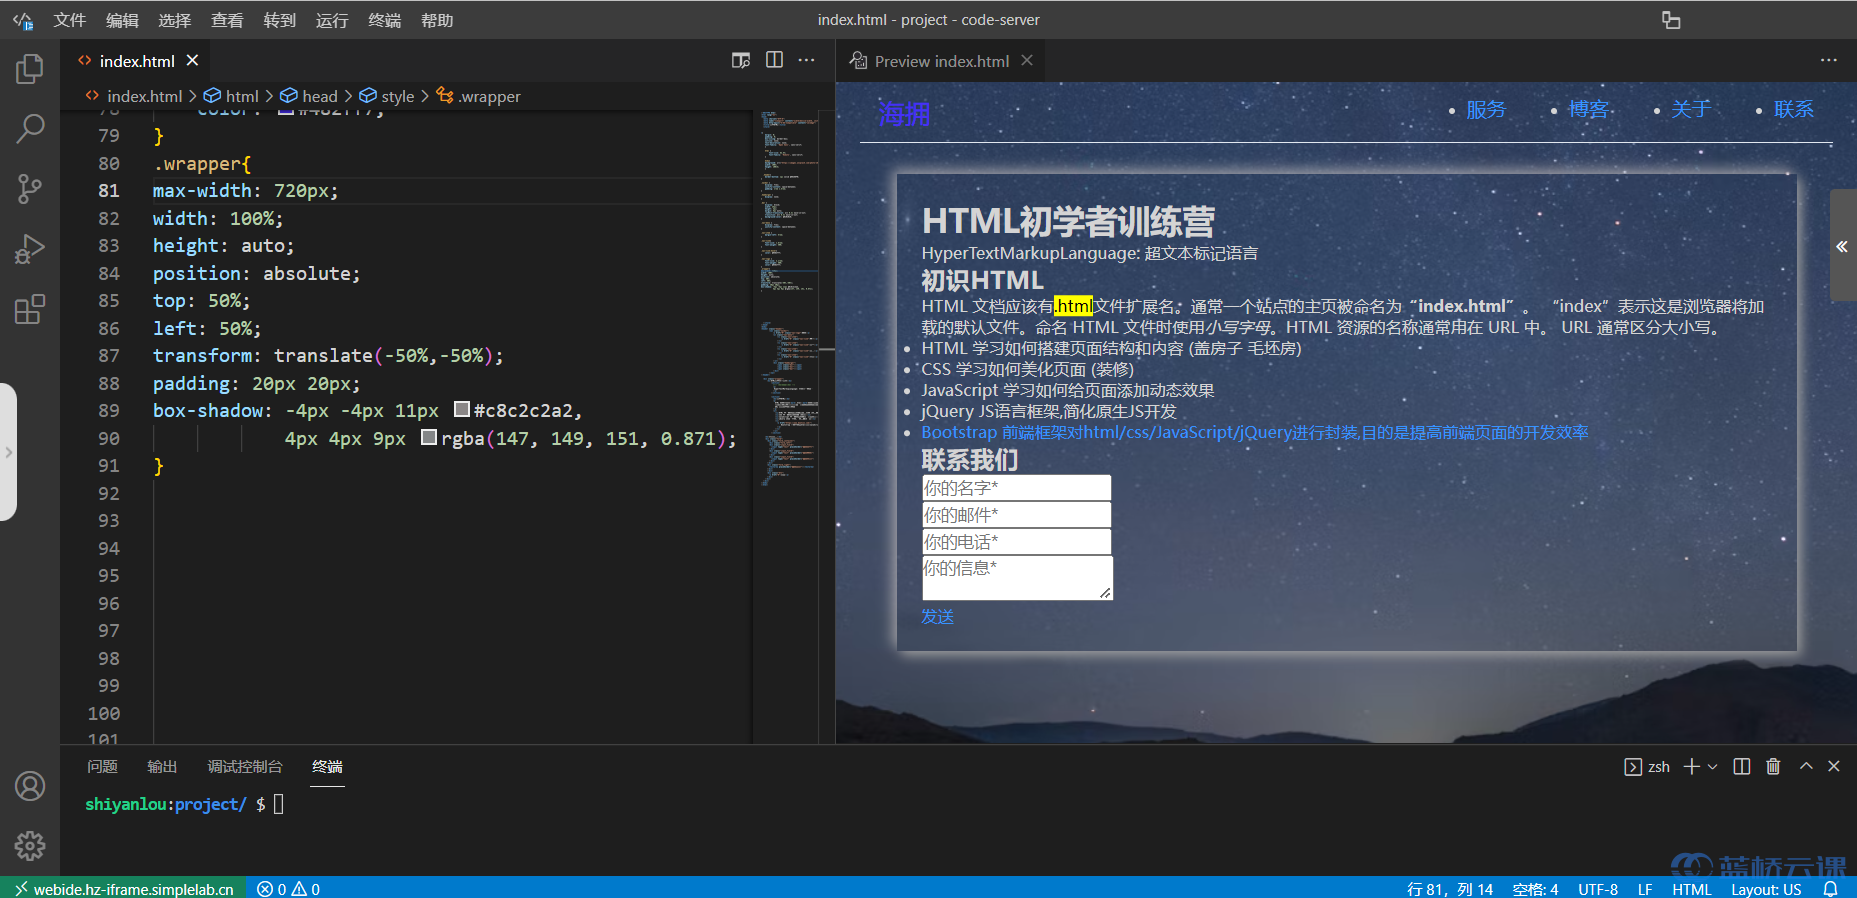Open the new terminal launch profile dropdown

[1713, 766]
